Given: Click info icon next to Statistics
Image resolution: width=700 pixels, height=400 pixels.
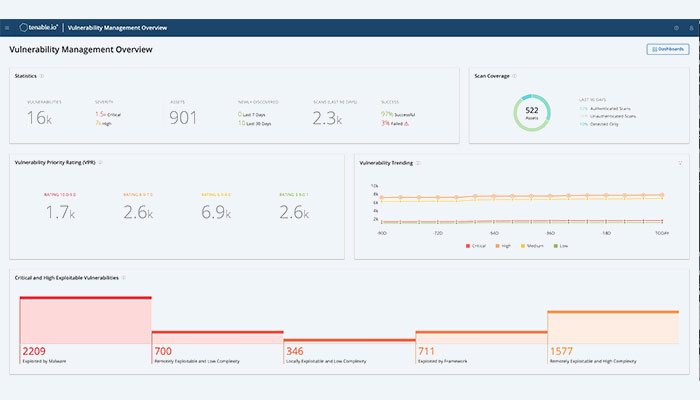Looking at the screenshot, I should pos(41,75).
